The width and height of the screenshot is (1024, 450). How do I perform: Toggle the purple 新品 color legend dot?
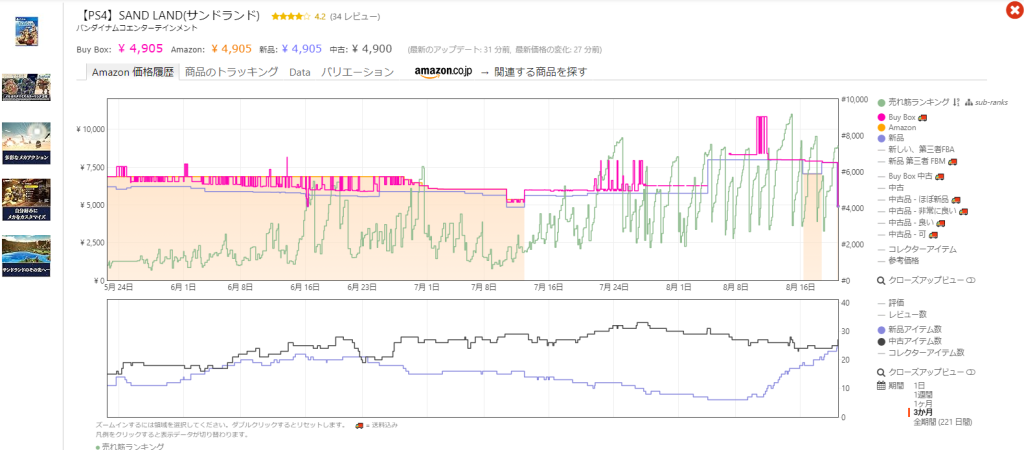881,138
